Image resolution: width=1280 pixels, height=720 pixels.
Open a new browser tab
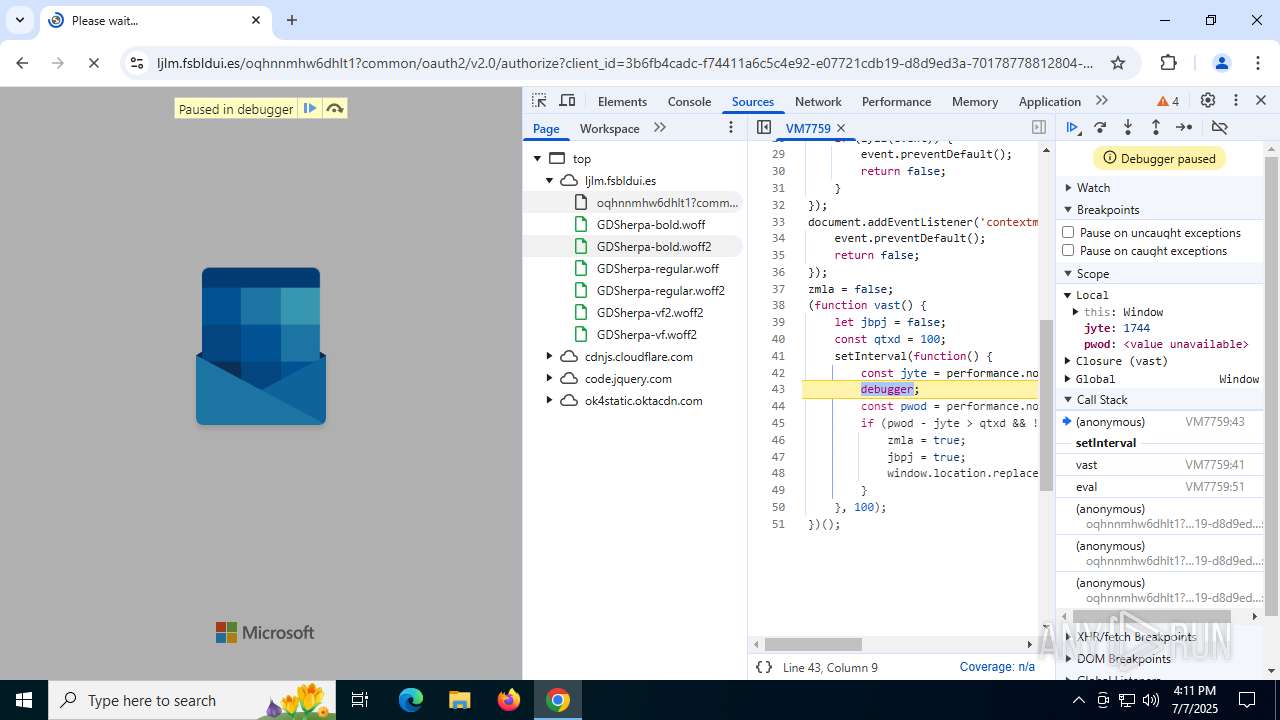pos(292,20)
